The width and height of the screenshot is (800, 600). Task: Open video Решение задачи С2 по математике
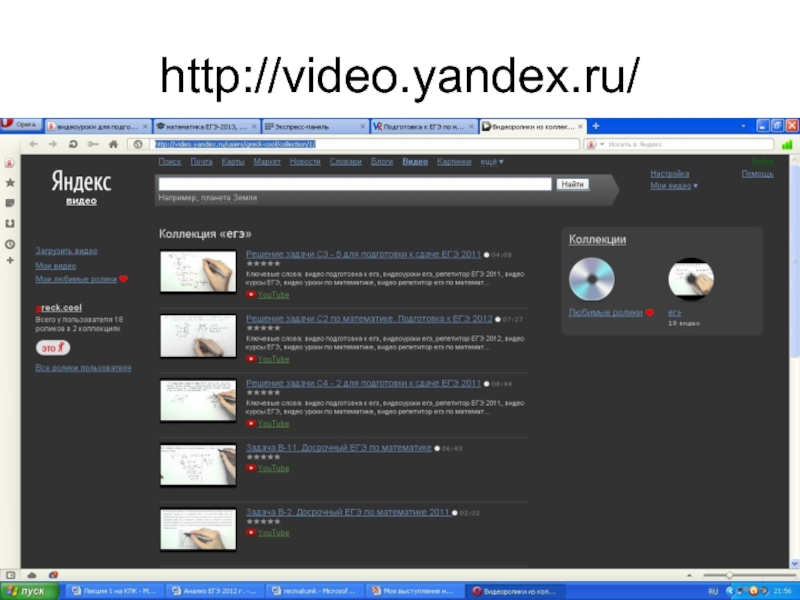(369, 319)
